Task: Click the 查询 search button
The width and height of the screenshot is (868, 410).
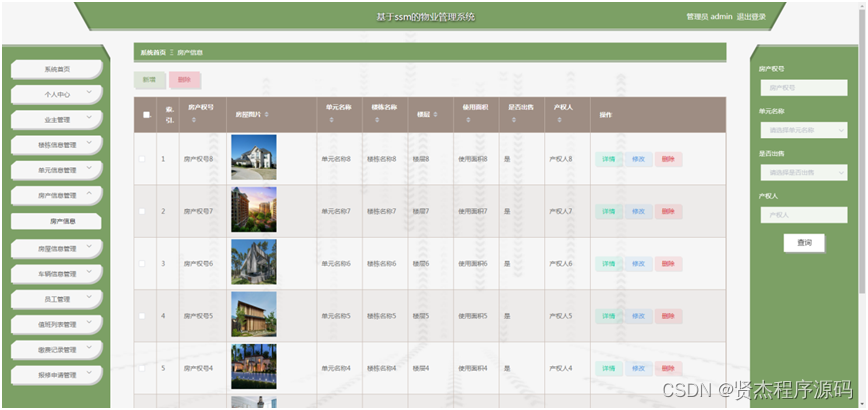Action: 804,243
